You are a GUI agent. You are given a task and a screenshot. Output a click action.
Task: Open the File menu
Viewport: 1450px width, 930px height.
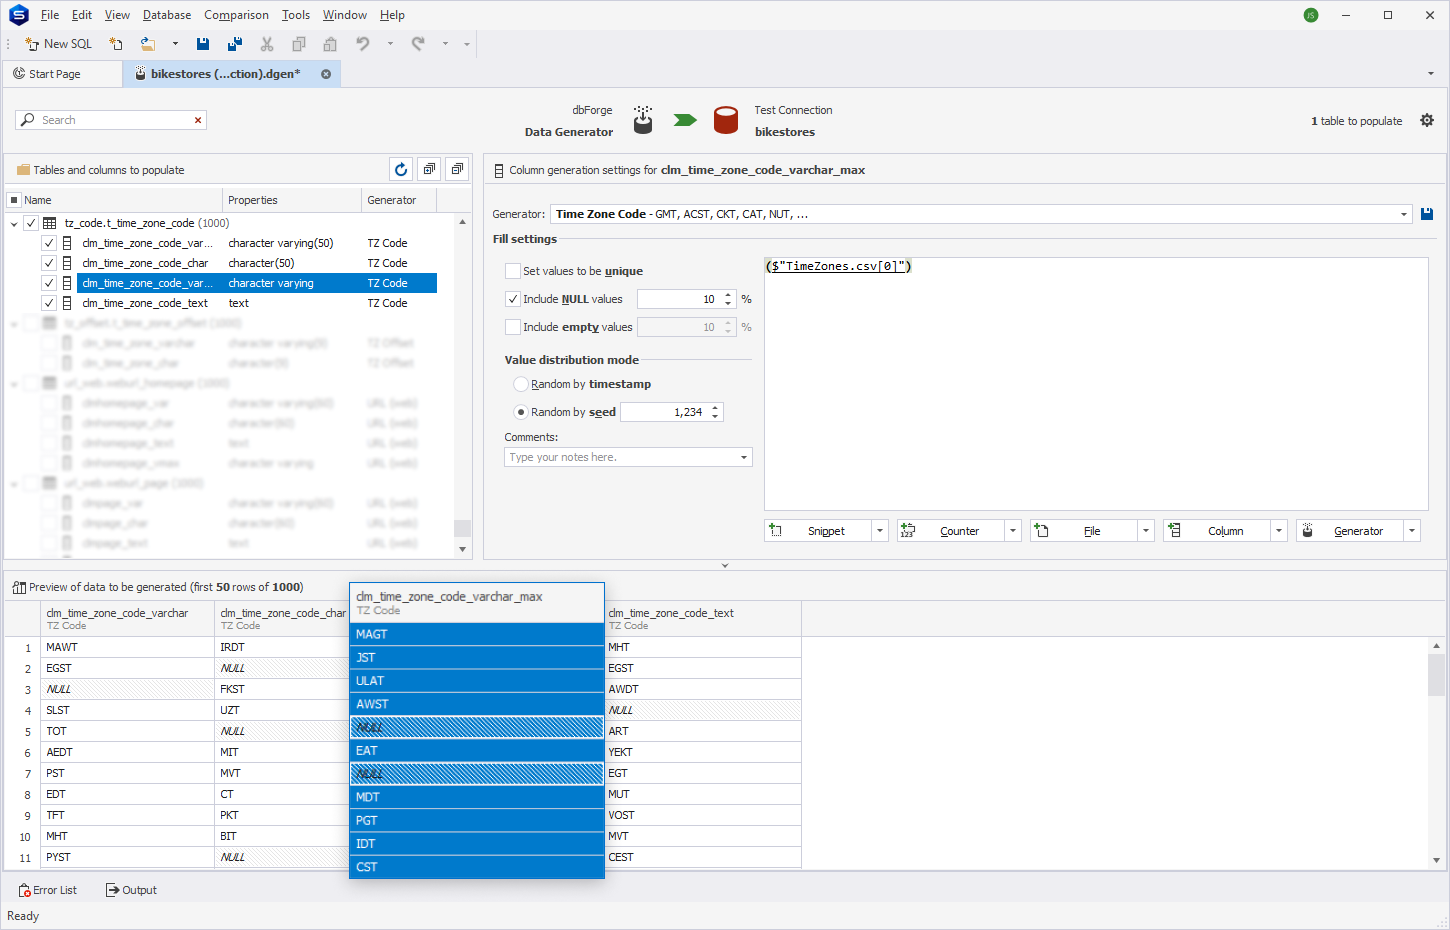[x=49, y=15]
